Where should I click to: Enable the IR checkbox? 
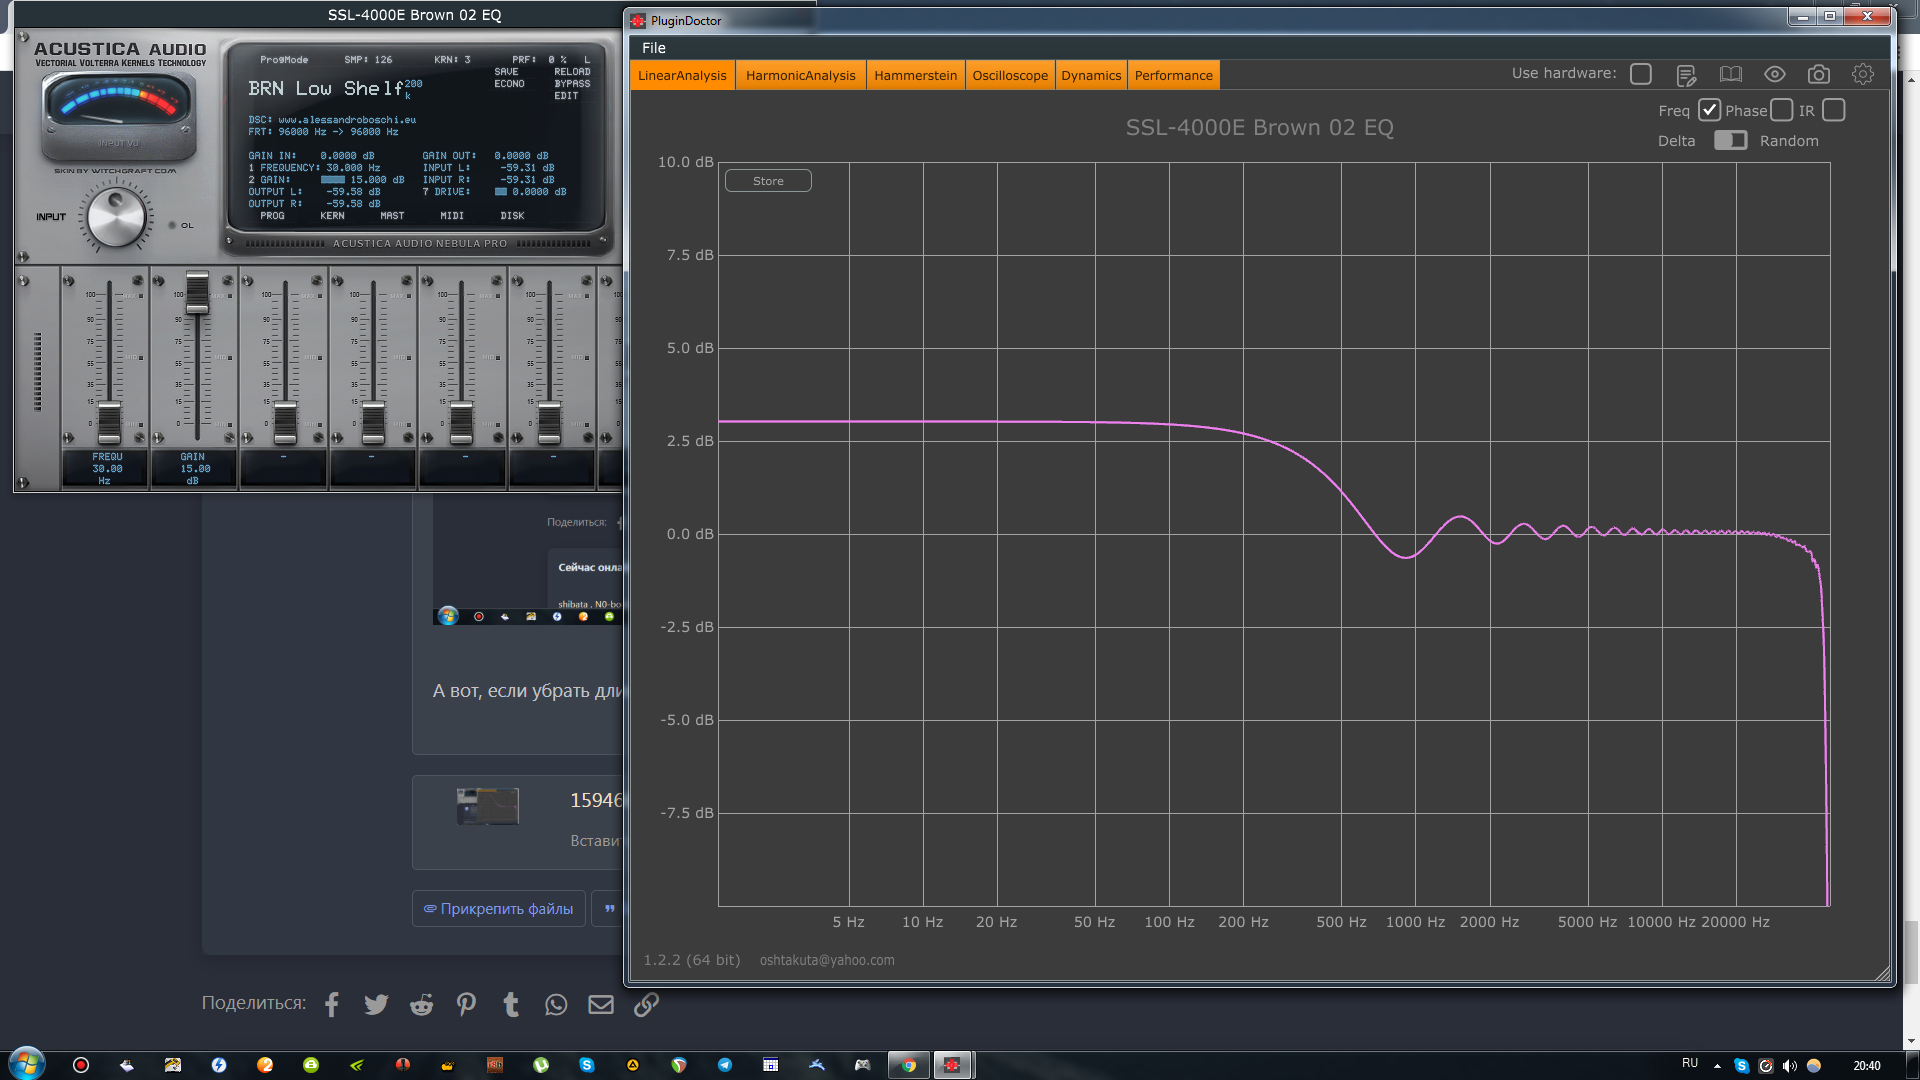[1833, 110]
